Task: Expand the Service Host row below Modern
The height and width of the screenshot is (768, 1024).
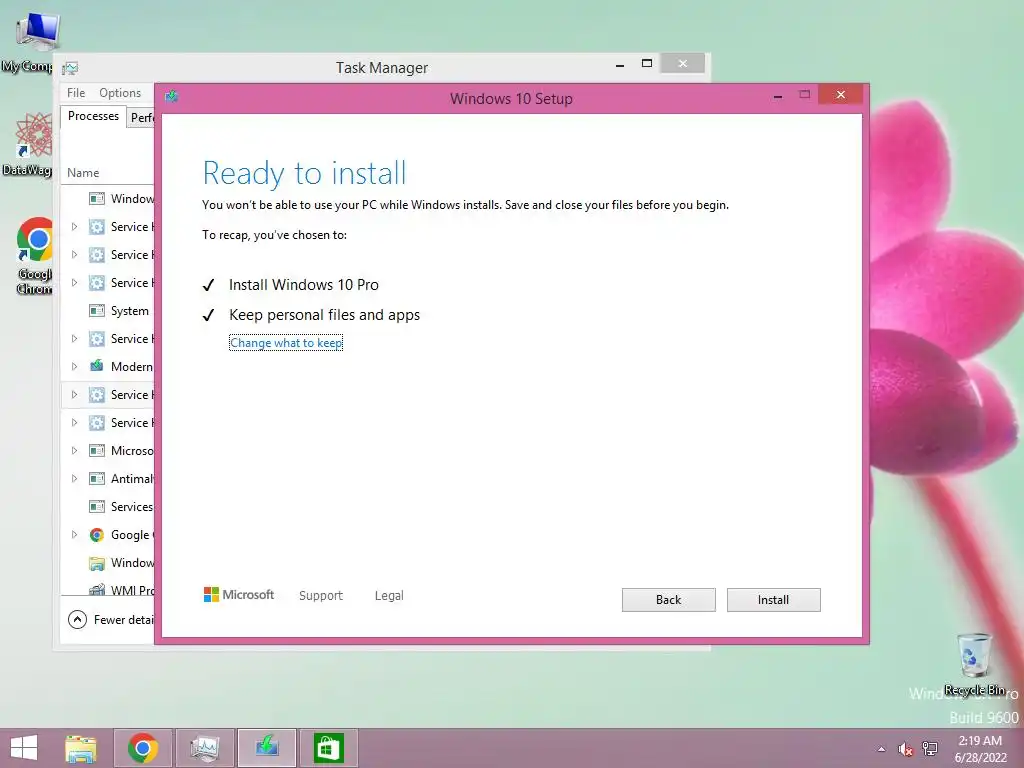Action: [x=74, y=394]
